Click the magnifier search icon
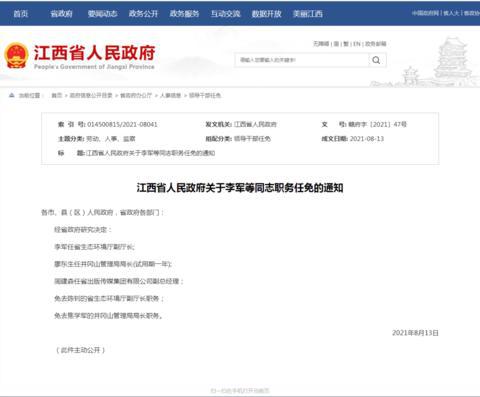 pyautogui.click(x=376, y=60)
